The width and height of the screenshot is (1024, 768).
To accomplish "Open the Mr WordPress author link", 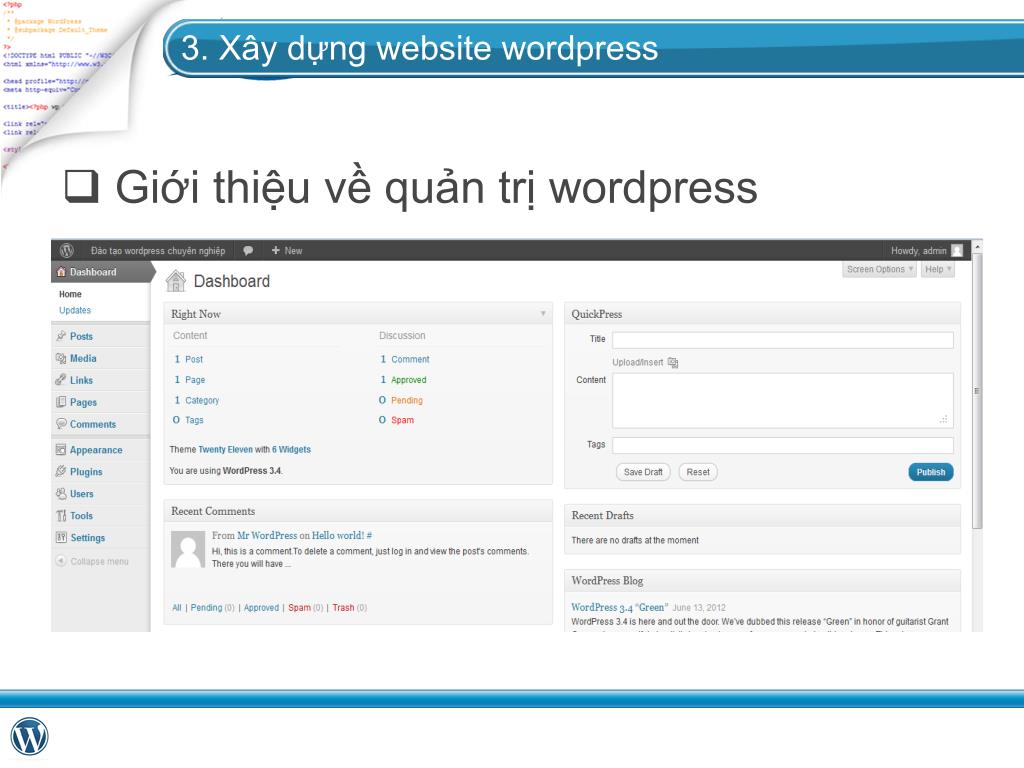I will [267, 536].
